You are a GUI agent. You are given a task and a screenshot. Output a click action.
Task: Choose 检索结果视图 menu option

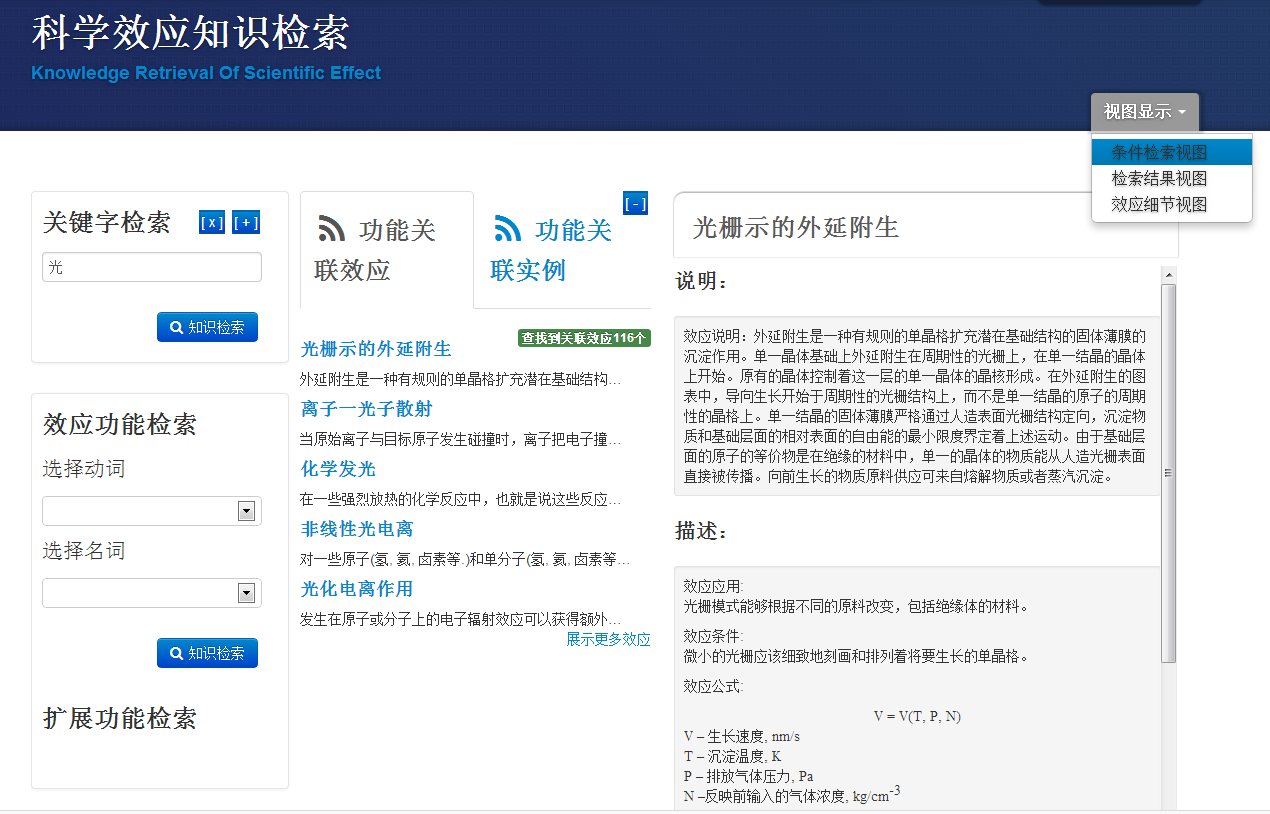point(1159,179)
